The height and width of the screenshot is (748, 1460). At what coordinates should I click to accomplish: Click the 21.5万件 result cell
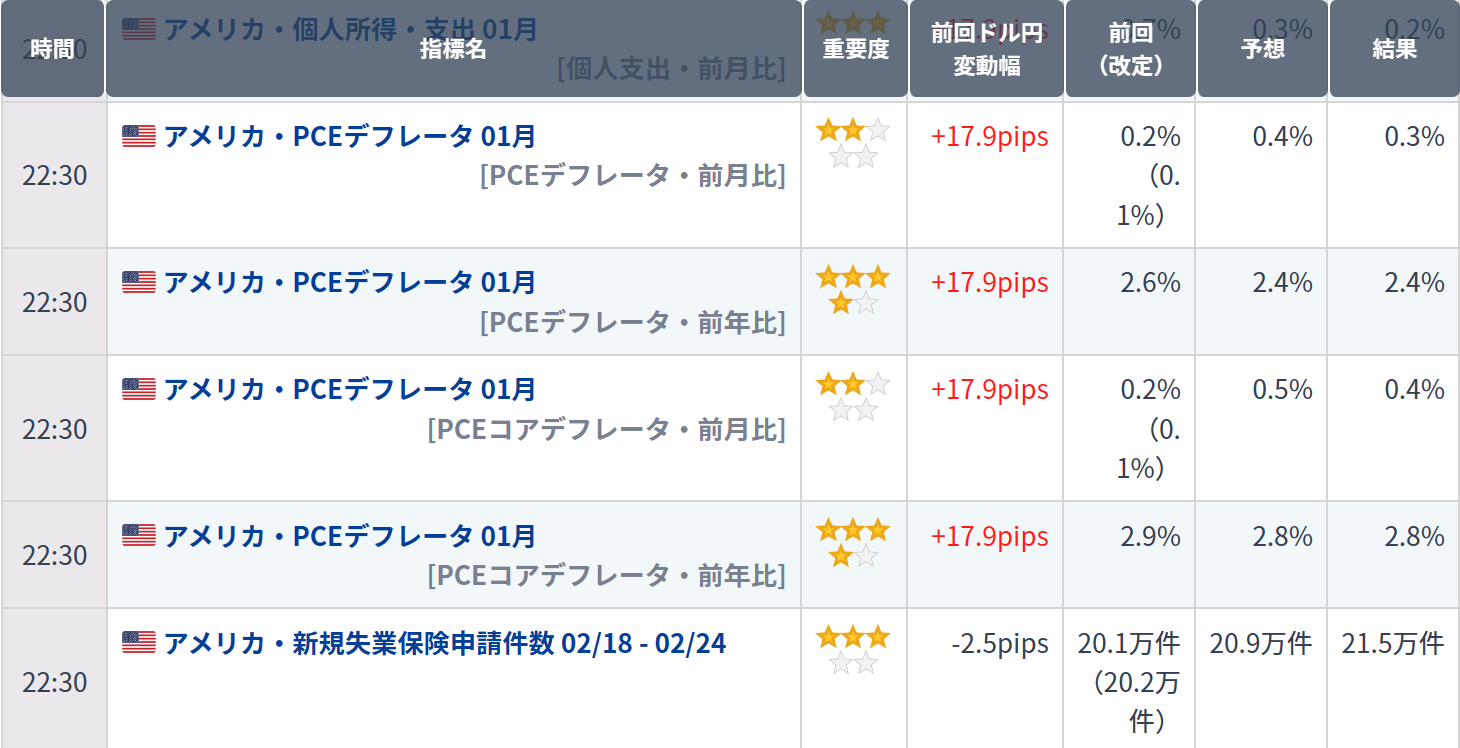[1393, 643]
